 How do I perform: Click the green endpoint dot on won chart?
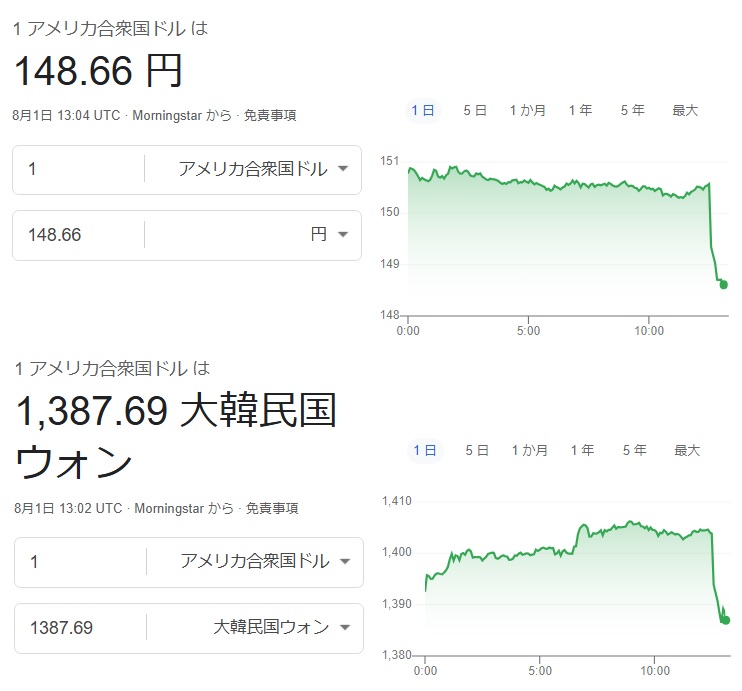tap(725, 620)
